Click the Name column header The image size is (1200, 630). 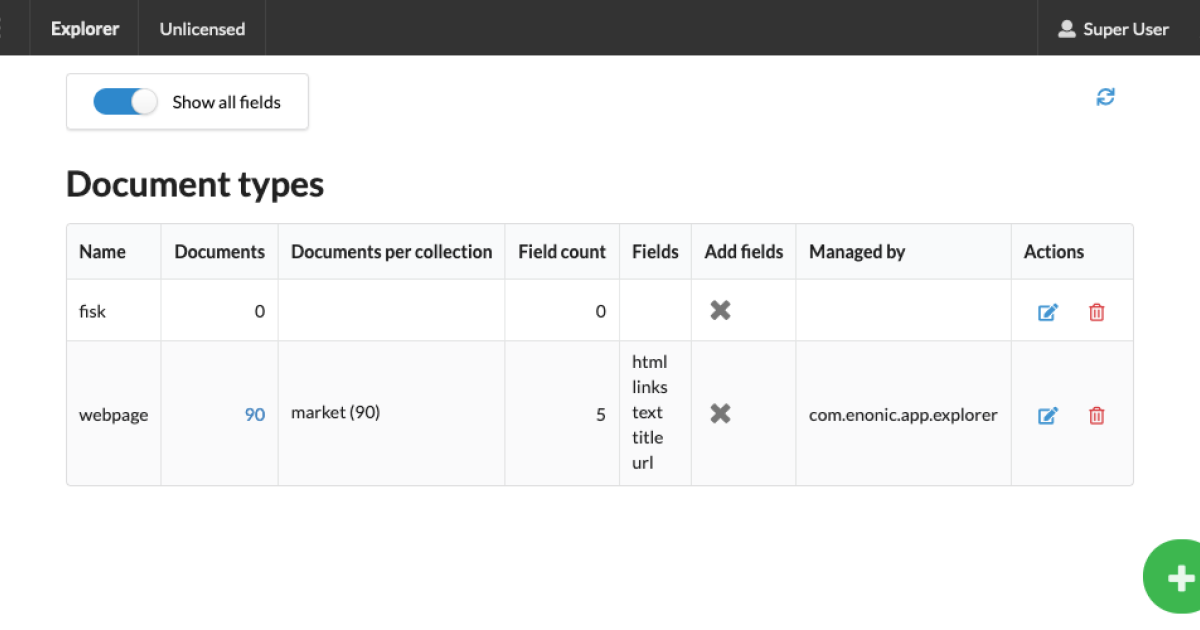103,251
